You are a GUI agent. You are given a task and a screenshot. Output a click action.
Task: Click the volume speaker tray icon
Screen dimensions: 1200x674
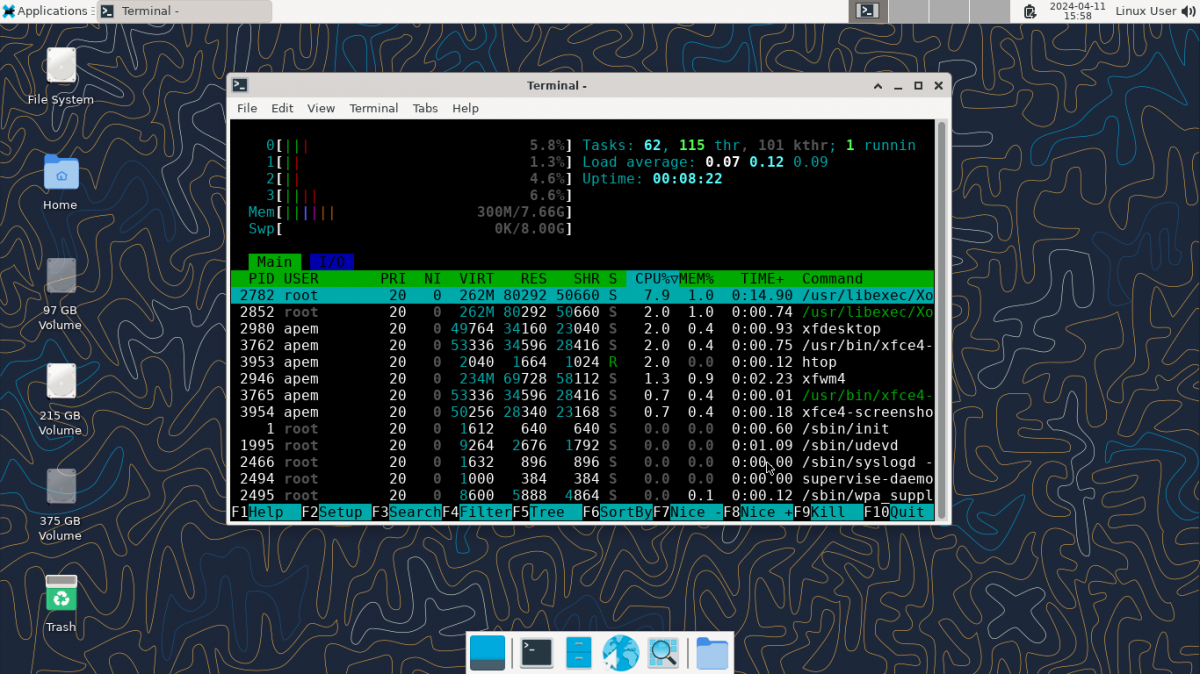pos(1190,11)
